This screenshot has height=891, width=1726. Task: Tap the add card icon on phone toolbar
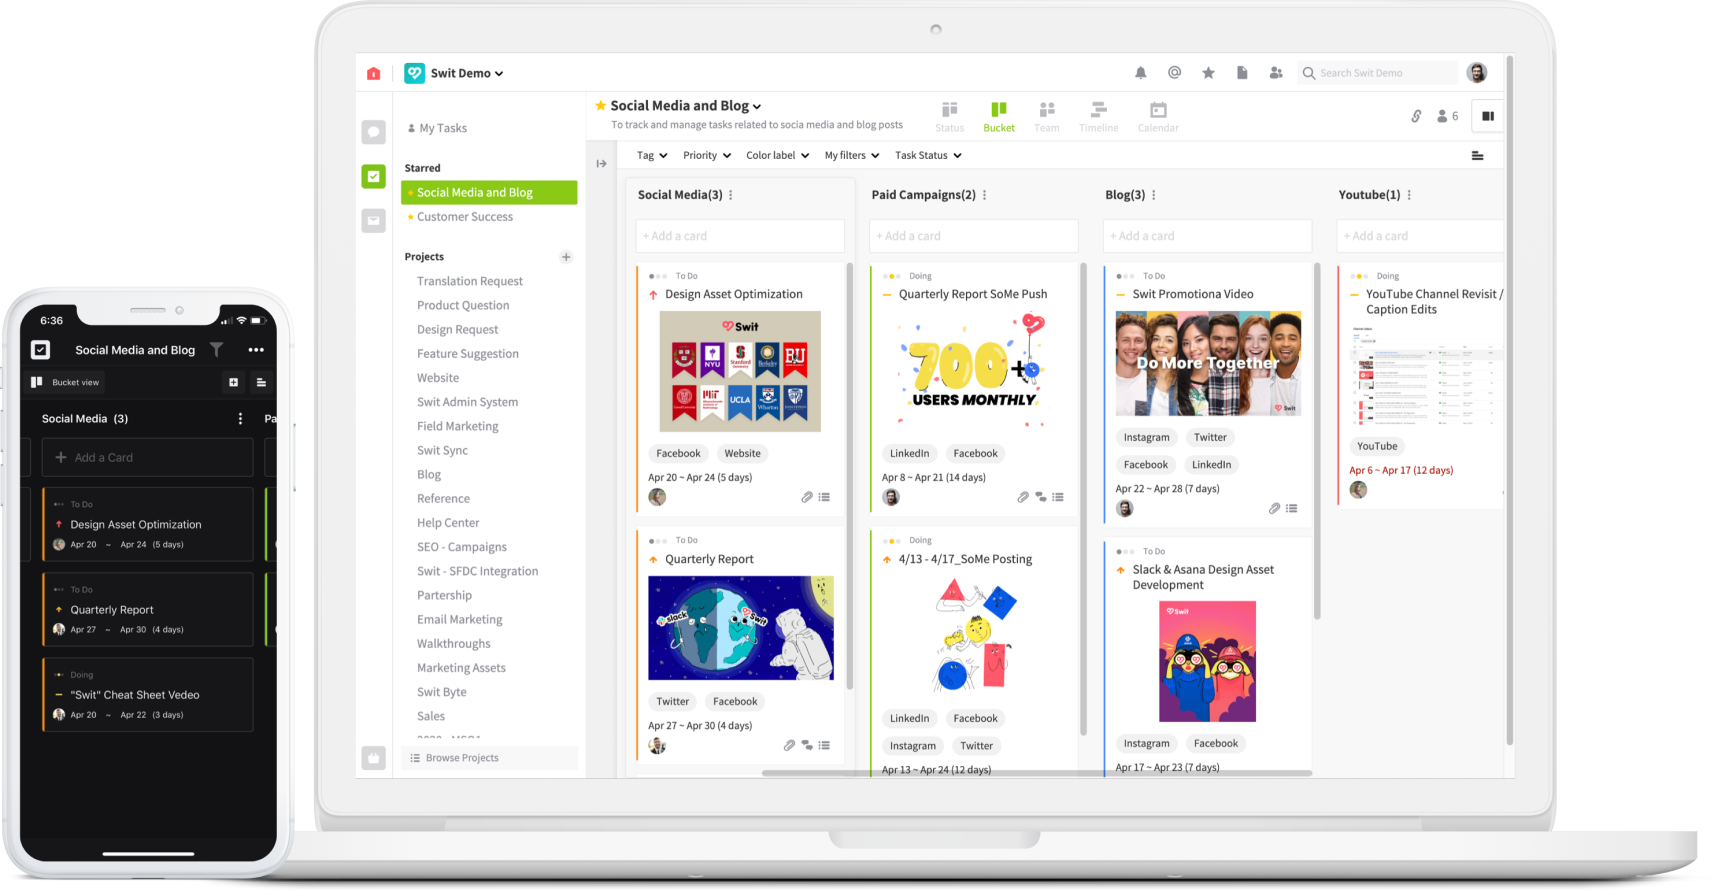233,382
